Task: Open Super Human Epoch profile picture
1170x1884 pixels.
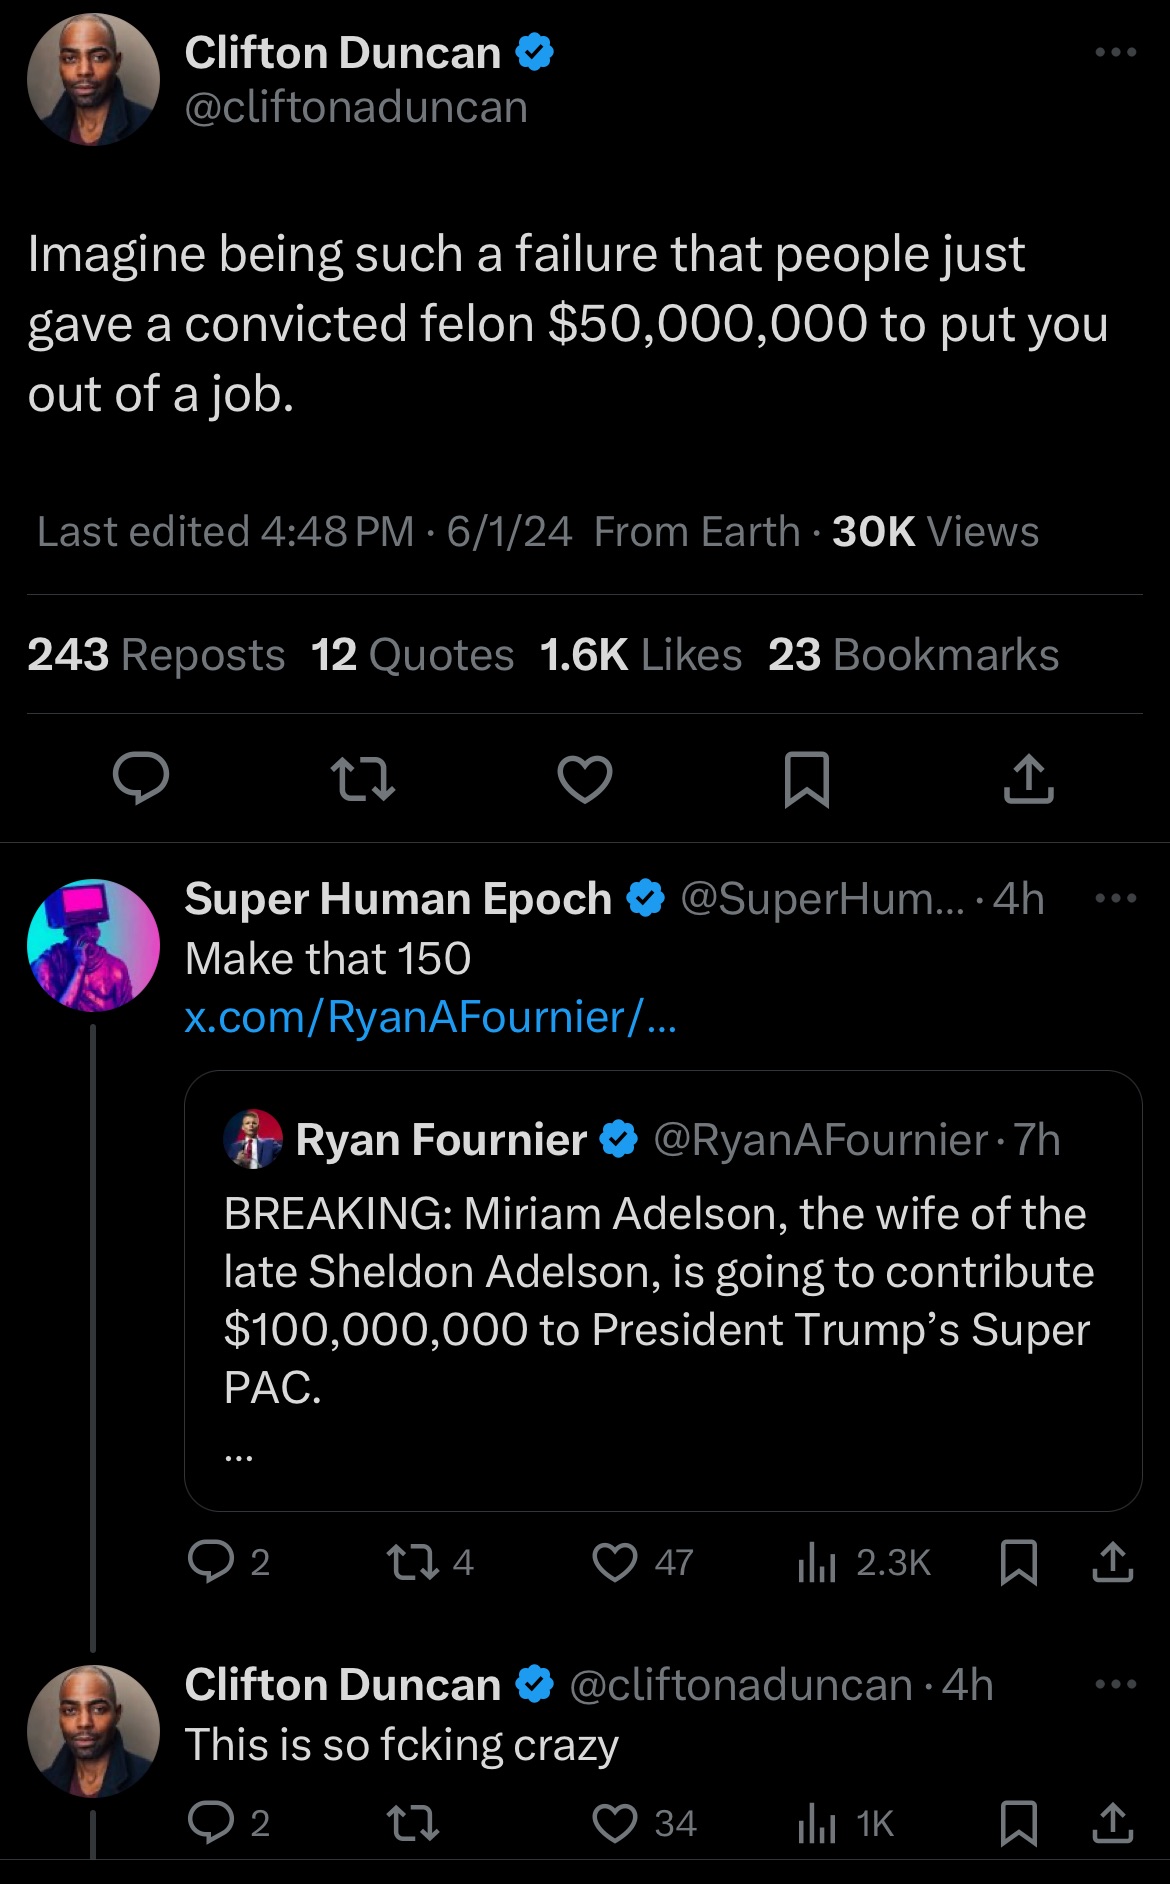Action: tap(93, 945)
